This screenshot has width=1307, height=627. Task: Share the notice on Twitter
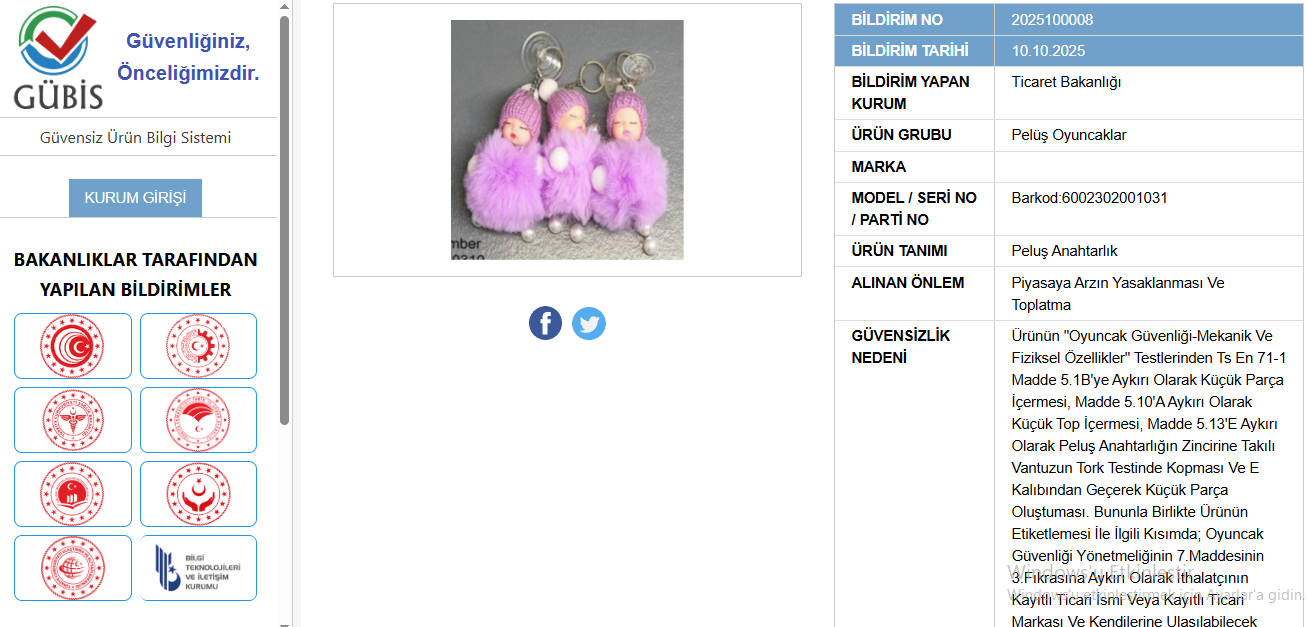coord(589,323)
